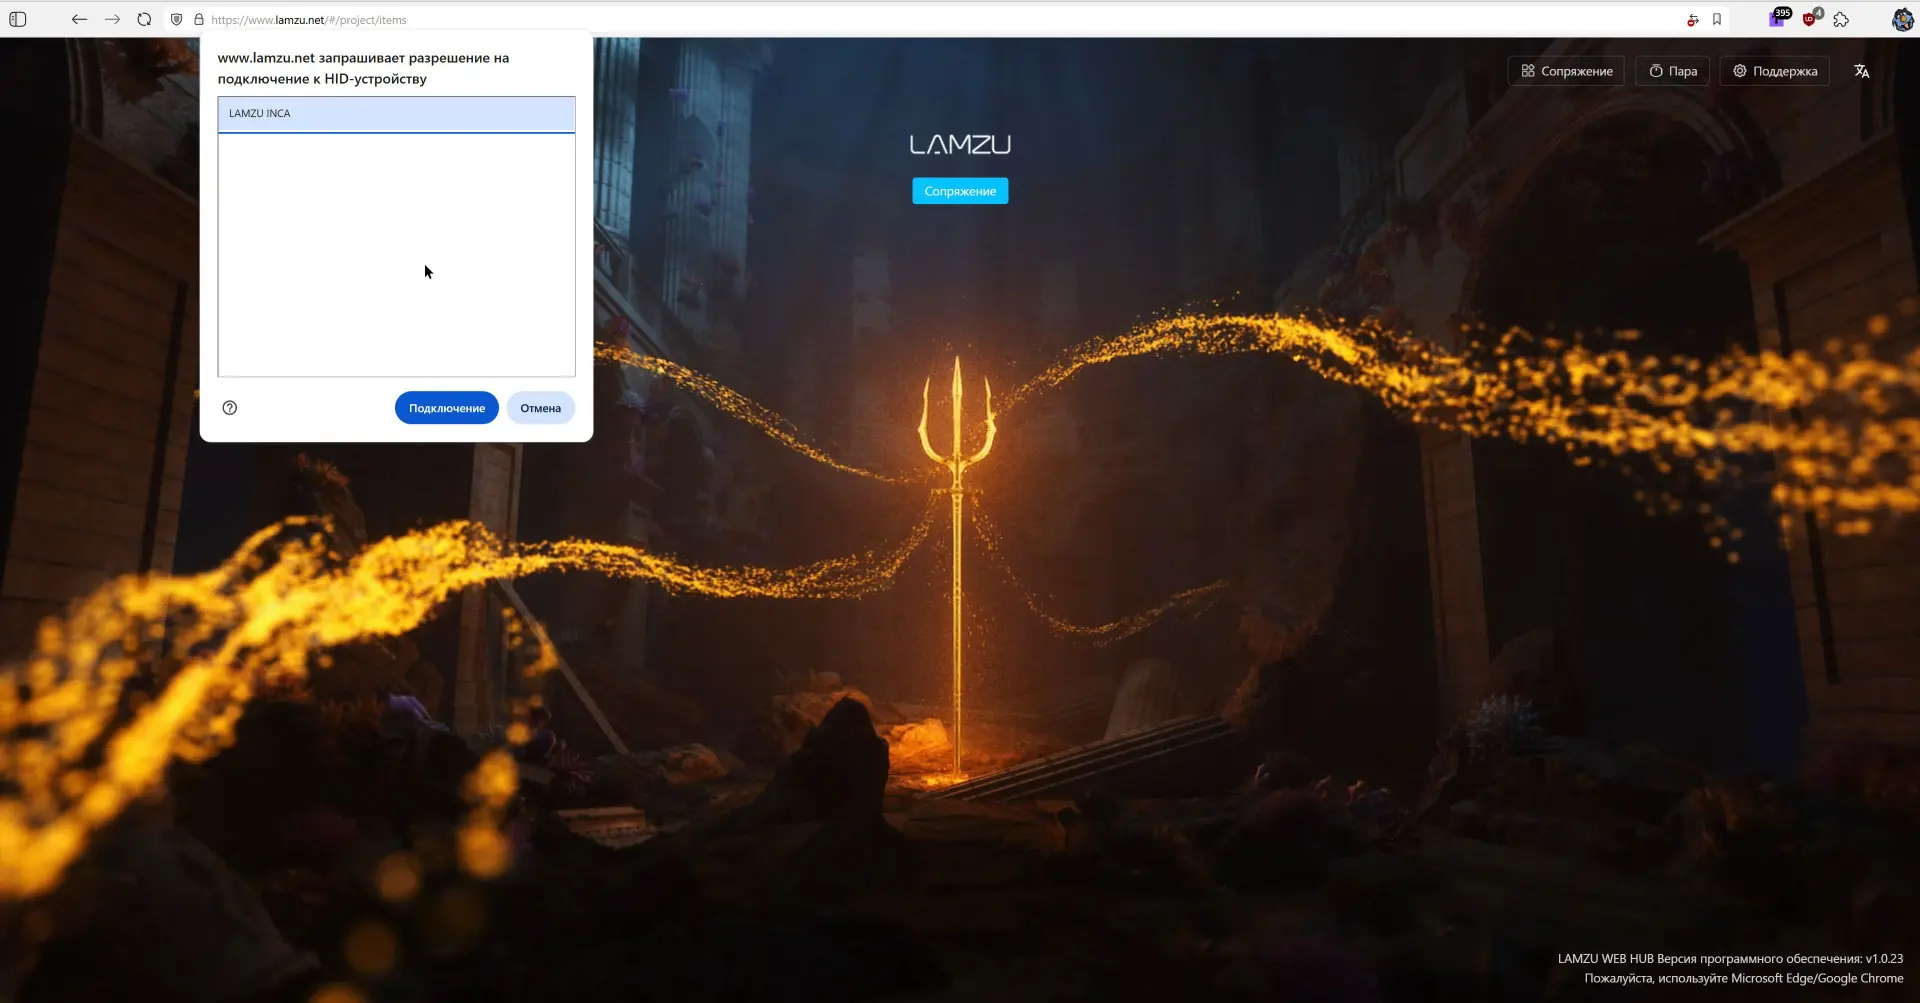Go back to the previous page
The image size is (1920, 1003).
(x=79, y=19)
